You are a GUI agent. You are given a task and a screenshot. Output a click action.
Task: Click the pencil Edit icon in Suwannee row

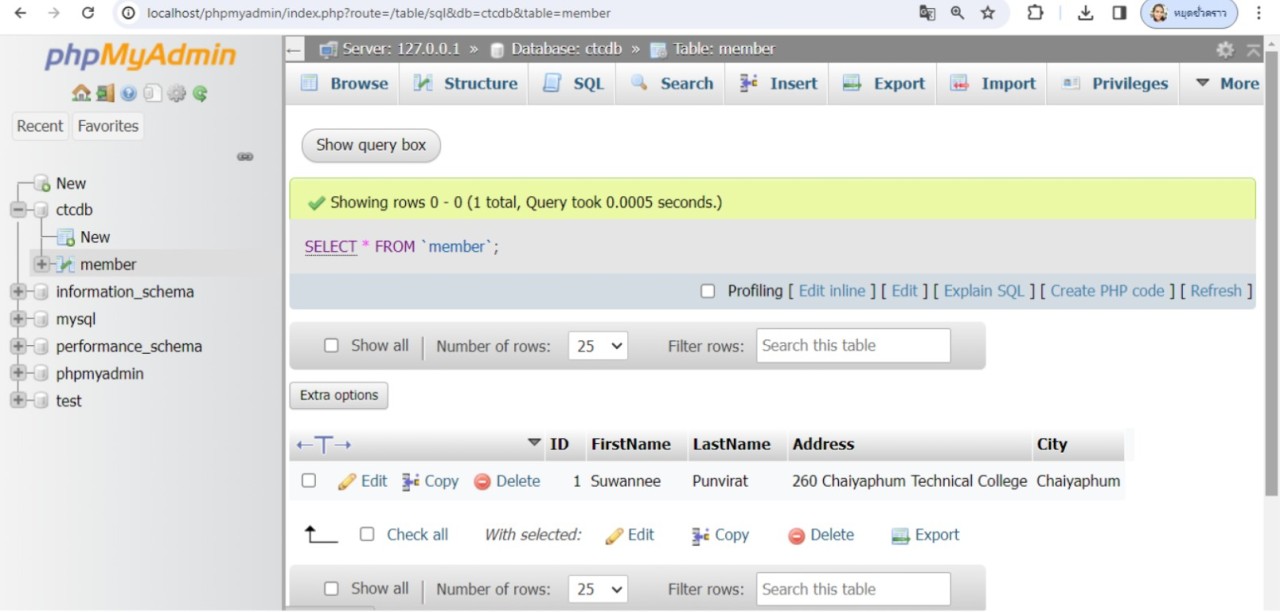[x=348, y=481]
